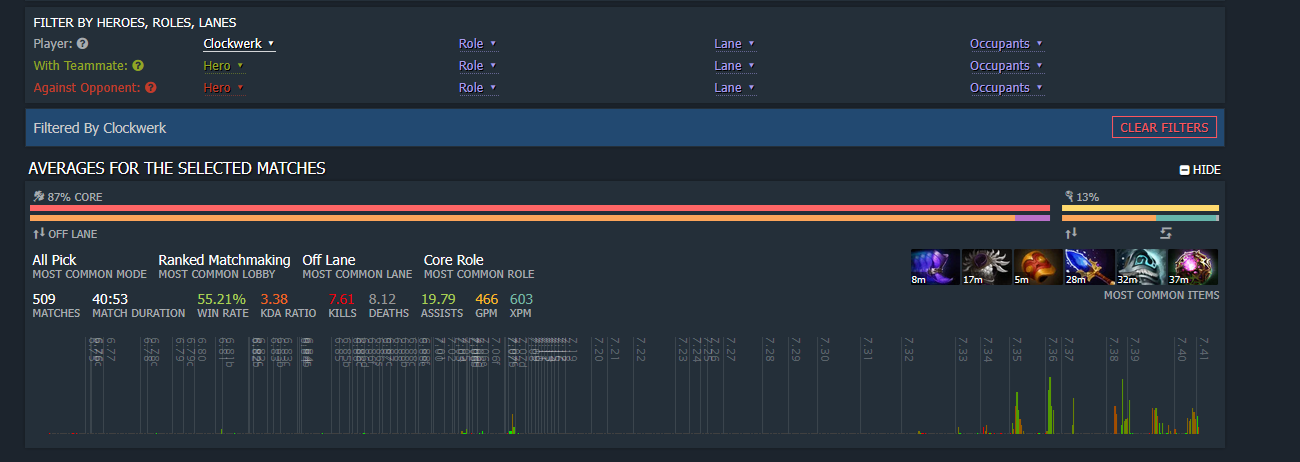Click the With Teammate help icon
Screen dimensions: 1300x462
(138, 65)
